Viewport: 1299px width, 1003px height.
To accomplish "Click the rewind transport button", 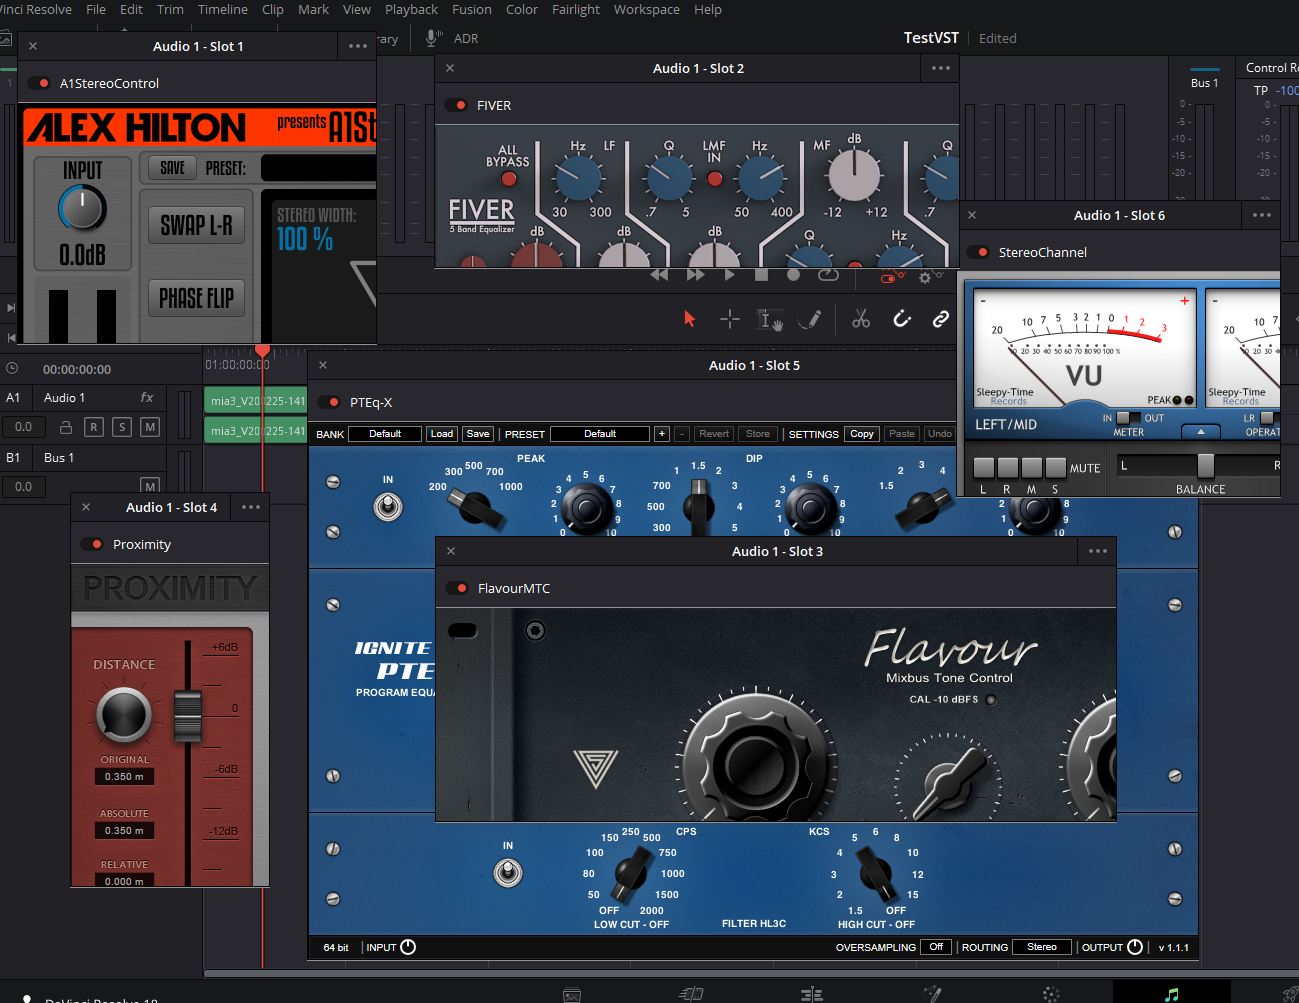I will tap(659, 275).
